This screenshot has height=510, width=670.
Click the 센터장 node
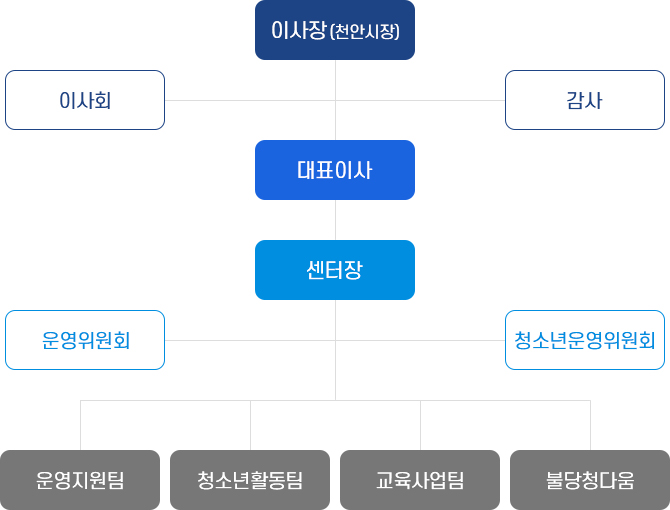335,270
